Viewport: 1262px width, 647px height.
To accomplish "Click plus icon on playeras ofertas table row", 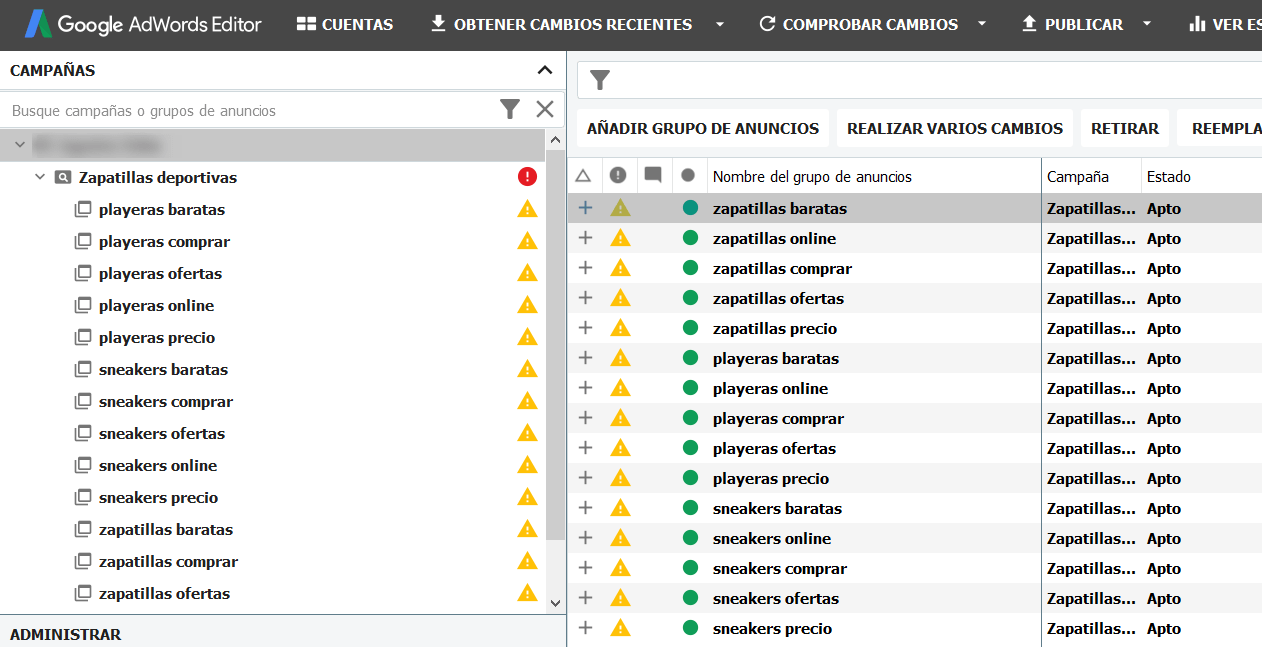I will (586, 448).
